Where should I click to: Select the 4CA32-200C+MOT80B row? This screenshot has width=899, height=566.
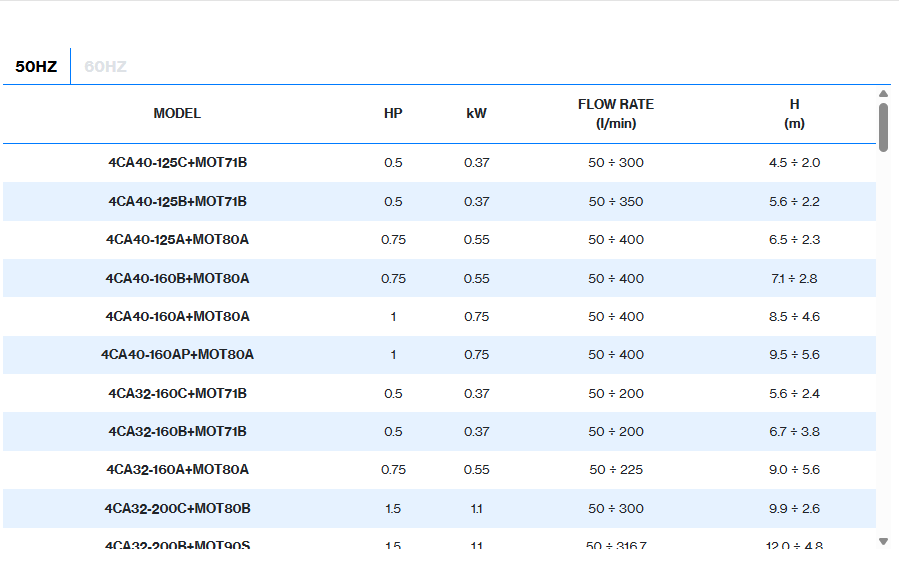[177, 509]
